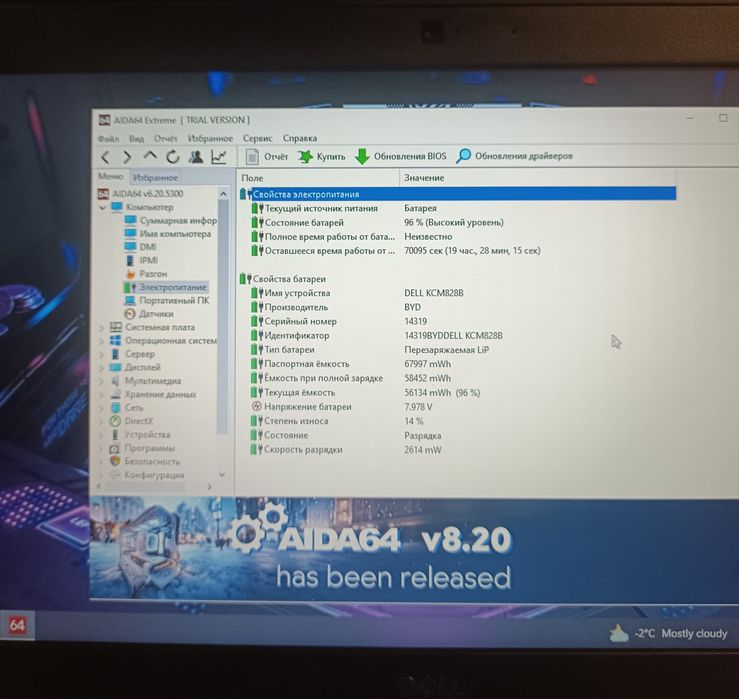The width and height of the screenshot is (739, 699).
Task: Select the Производитель row
Action: tap(458, 307)
